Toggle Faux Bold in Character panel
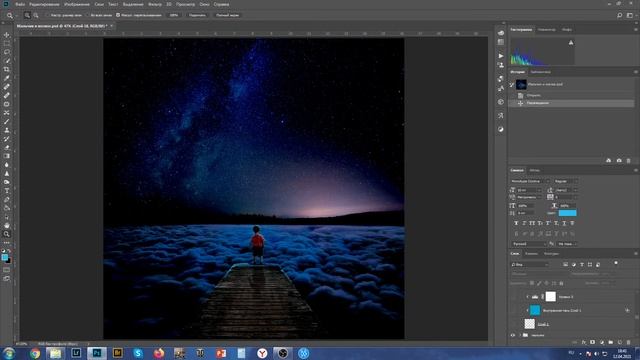 [x=516, y=223]
